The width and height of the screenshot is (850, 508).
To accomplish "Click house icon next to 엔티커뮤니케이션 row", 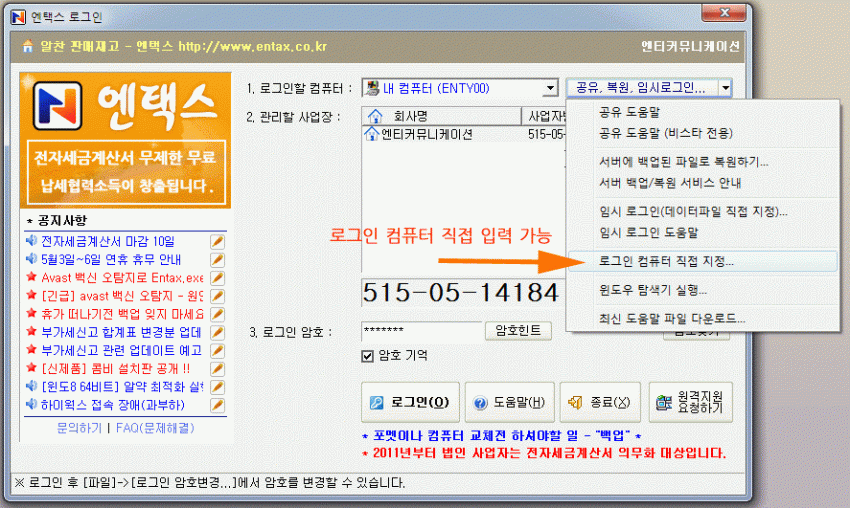I will (371, 133).
